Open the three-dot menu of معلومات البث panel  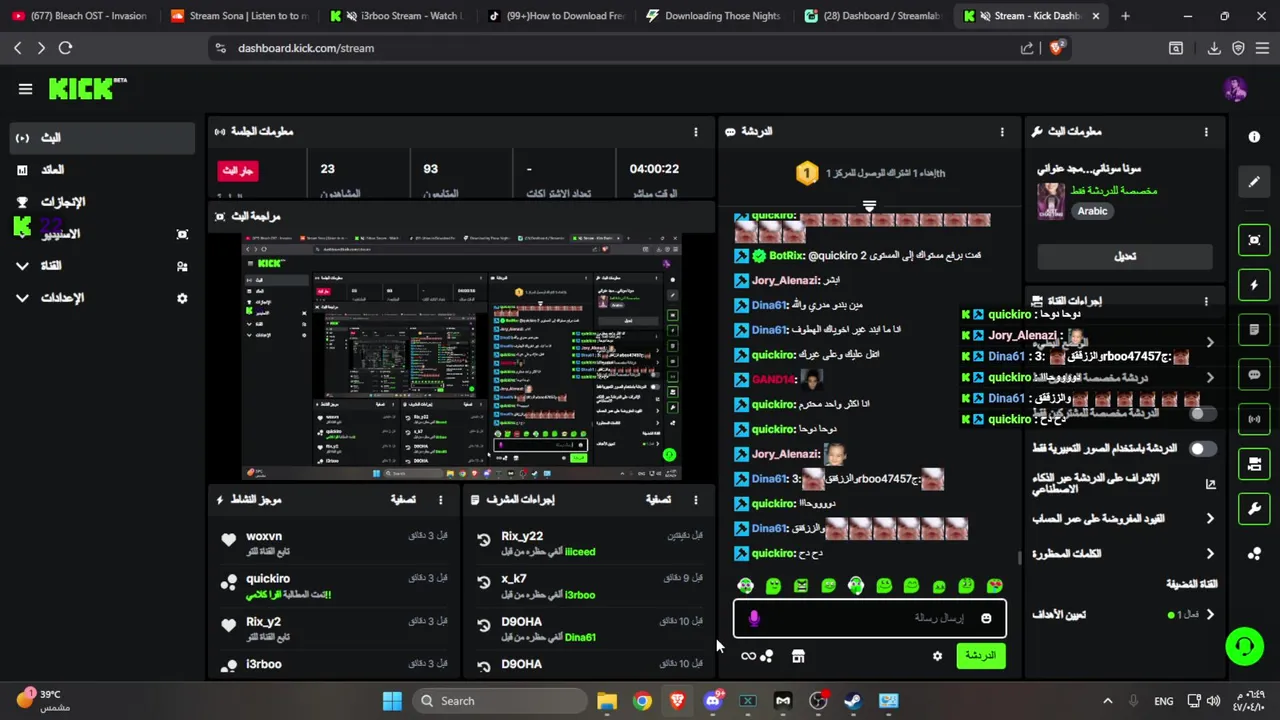pyautogui.click(x=1206, y=132)
